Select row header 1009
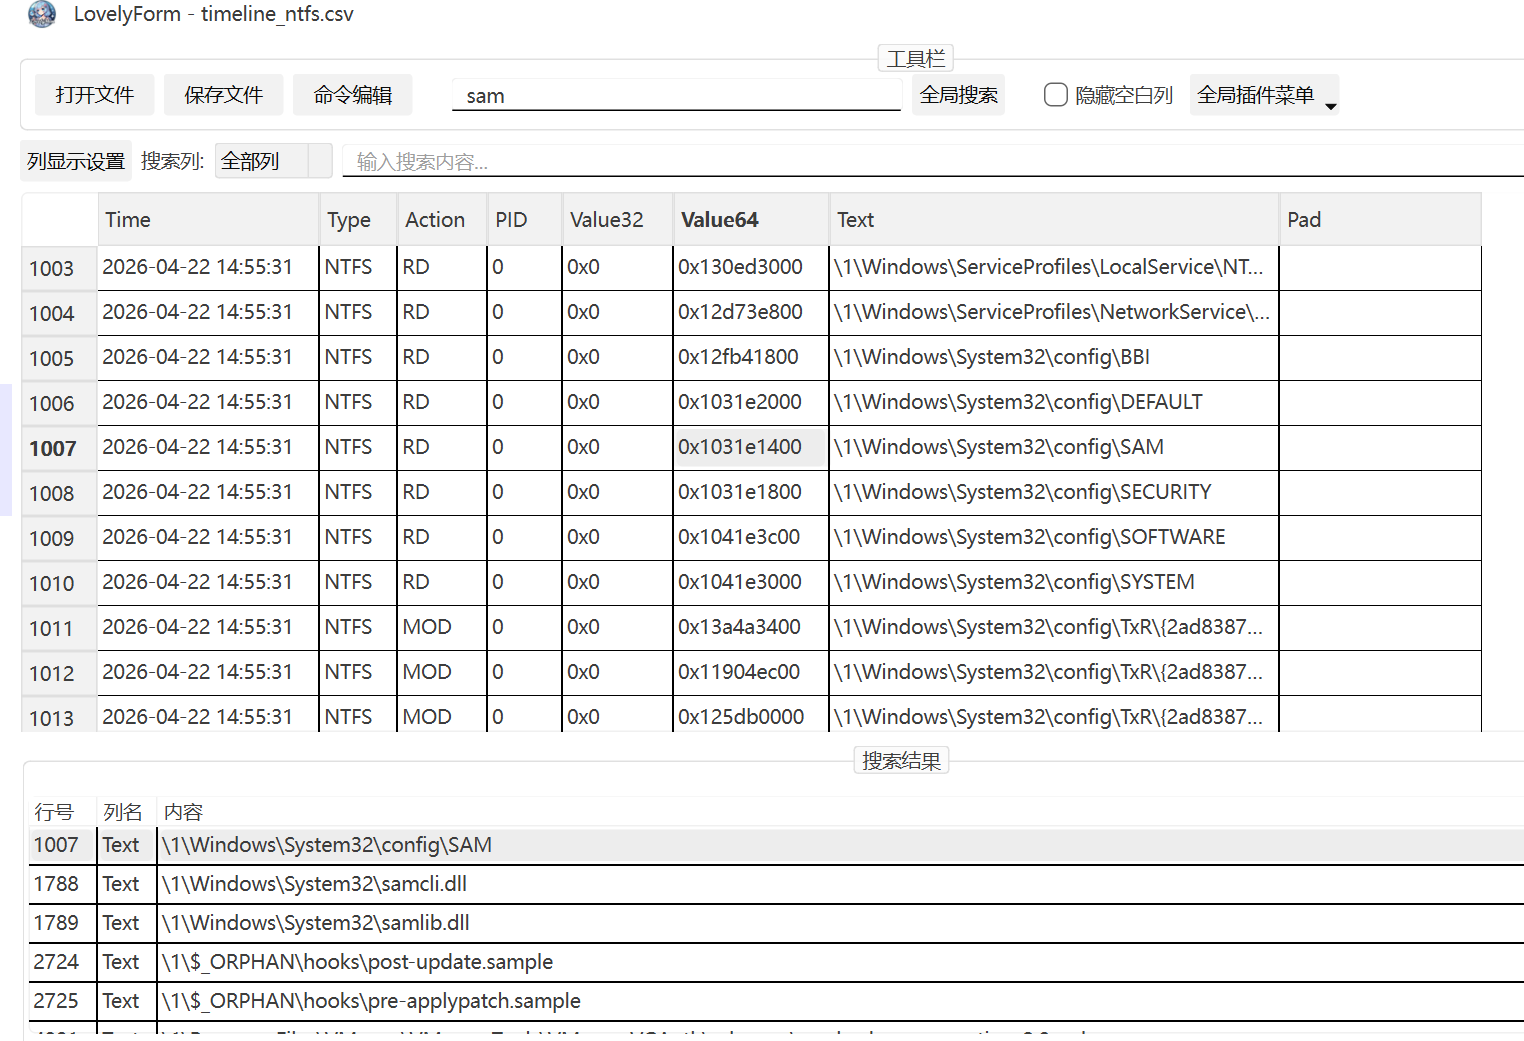The width and height of the screenshot is (1524, 1041). tap(59, 538)
